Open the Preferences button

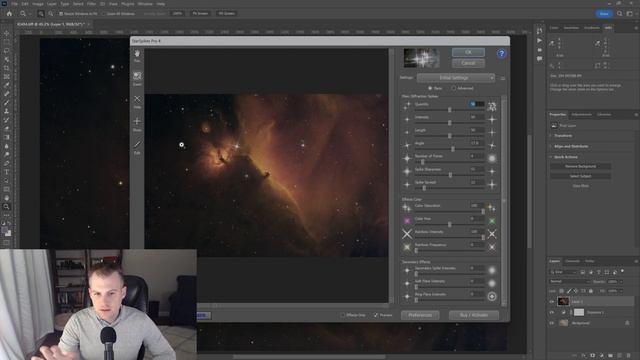click(x=420, y=315)
